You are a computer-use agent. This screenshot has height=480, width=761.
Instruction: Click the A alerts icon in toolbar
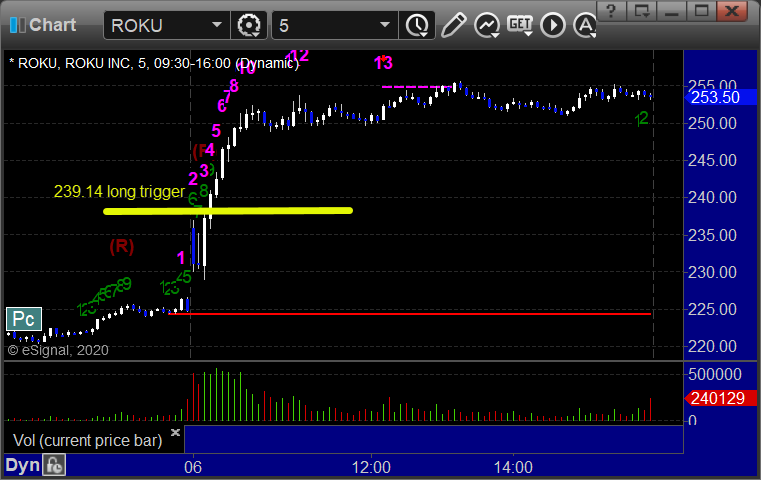585,25
